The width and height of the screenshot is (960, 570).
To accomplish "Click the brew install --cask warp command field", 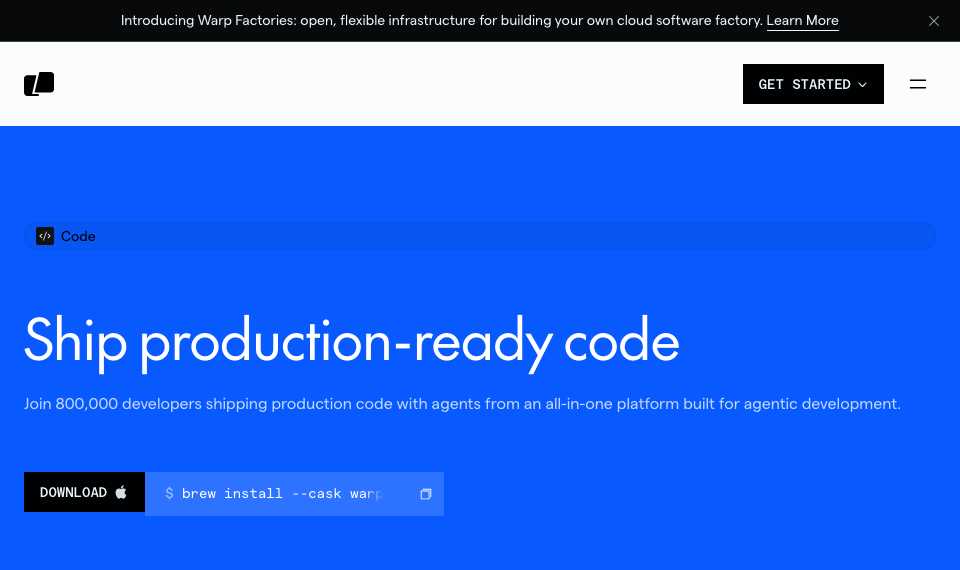I will (294, 493).
